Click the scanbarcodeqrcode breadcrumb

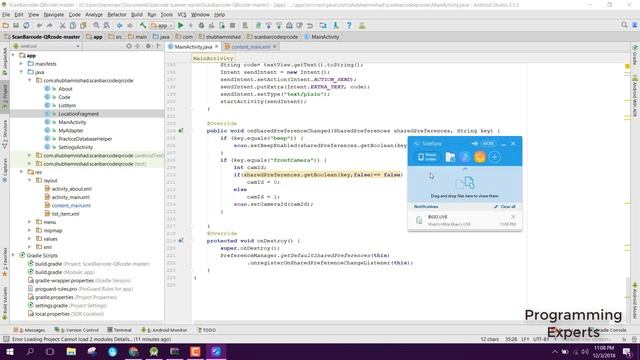272,37
